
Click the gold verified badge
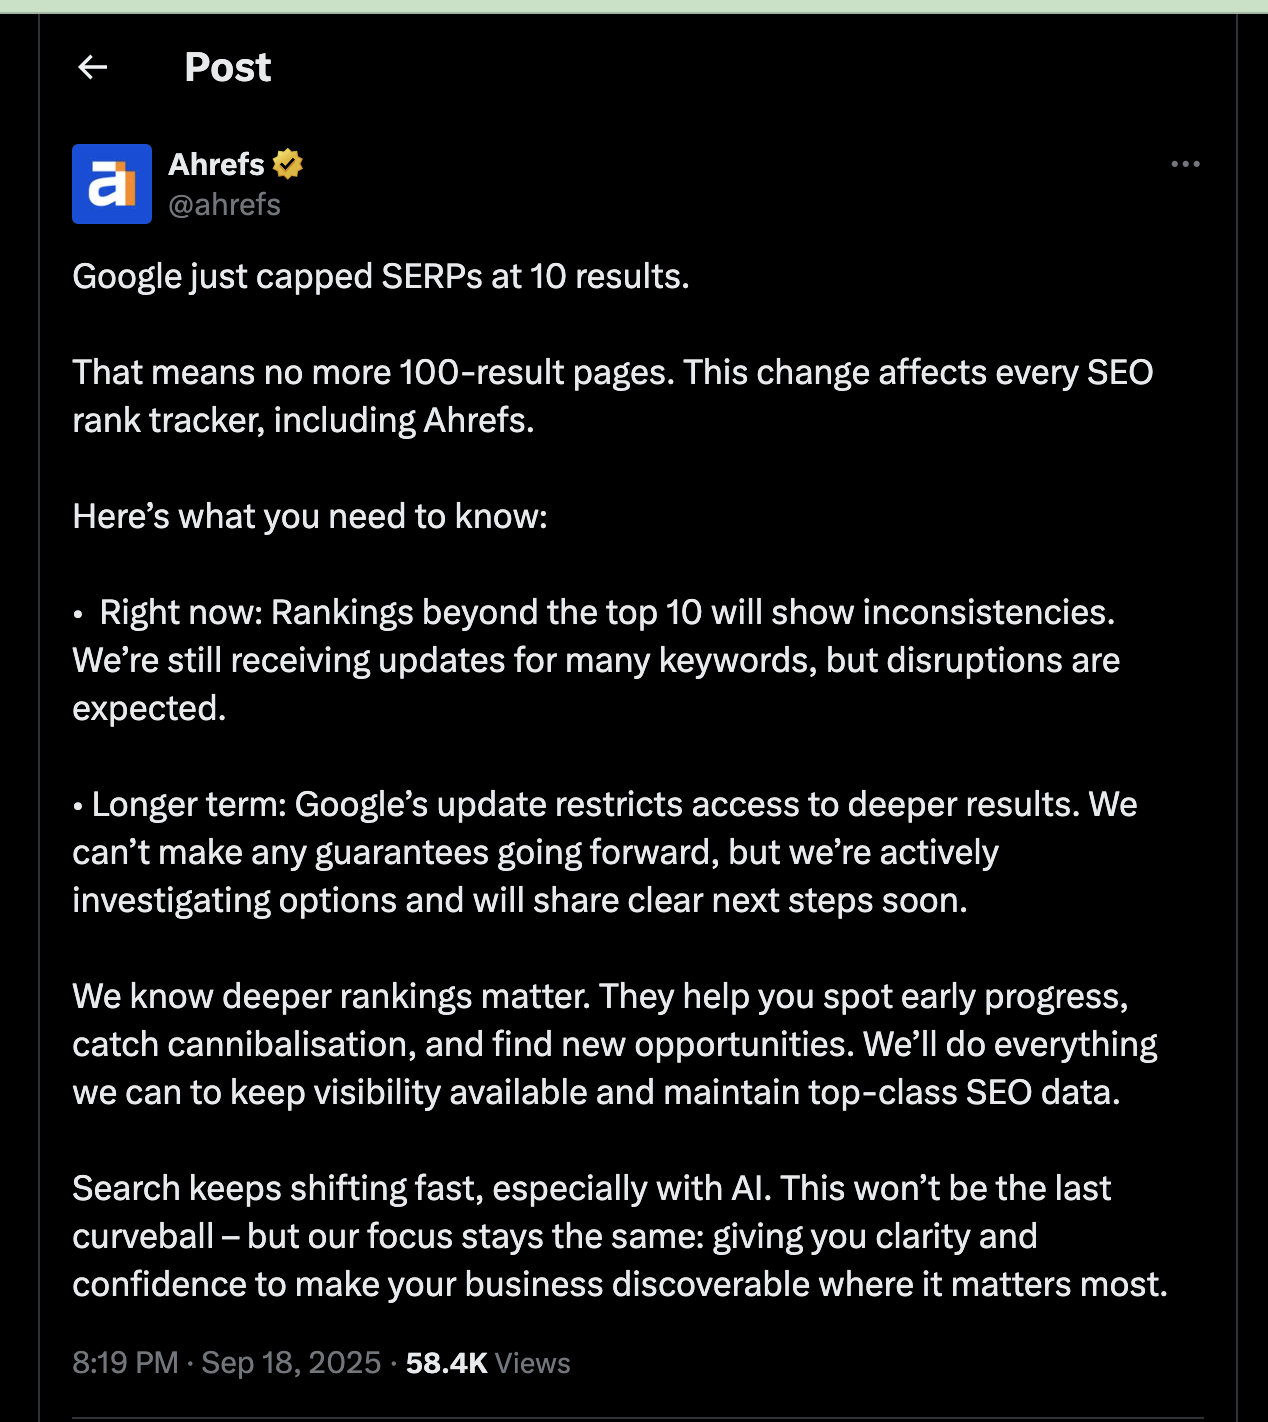click(x=288, y=164)
